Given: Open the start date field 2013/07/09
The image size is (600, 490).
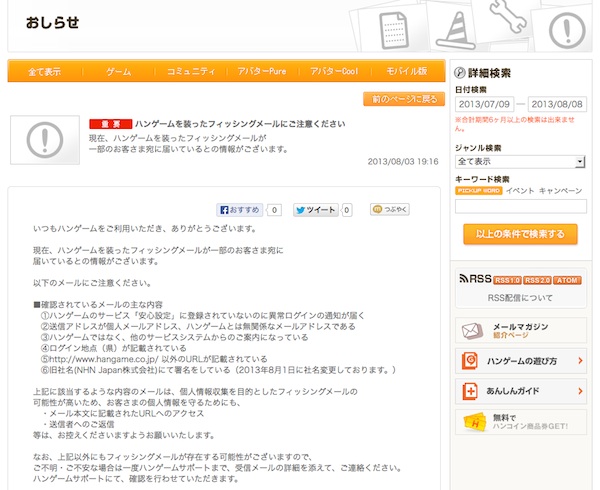Looking at the screenshot, I should pos(484,104).
